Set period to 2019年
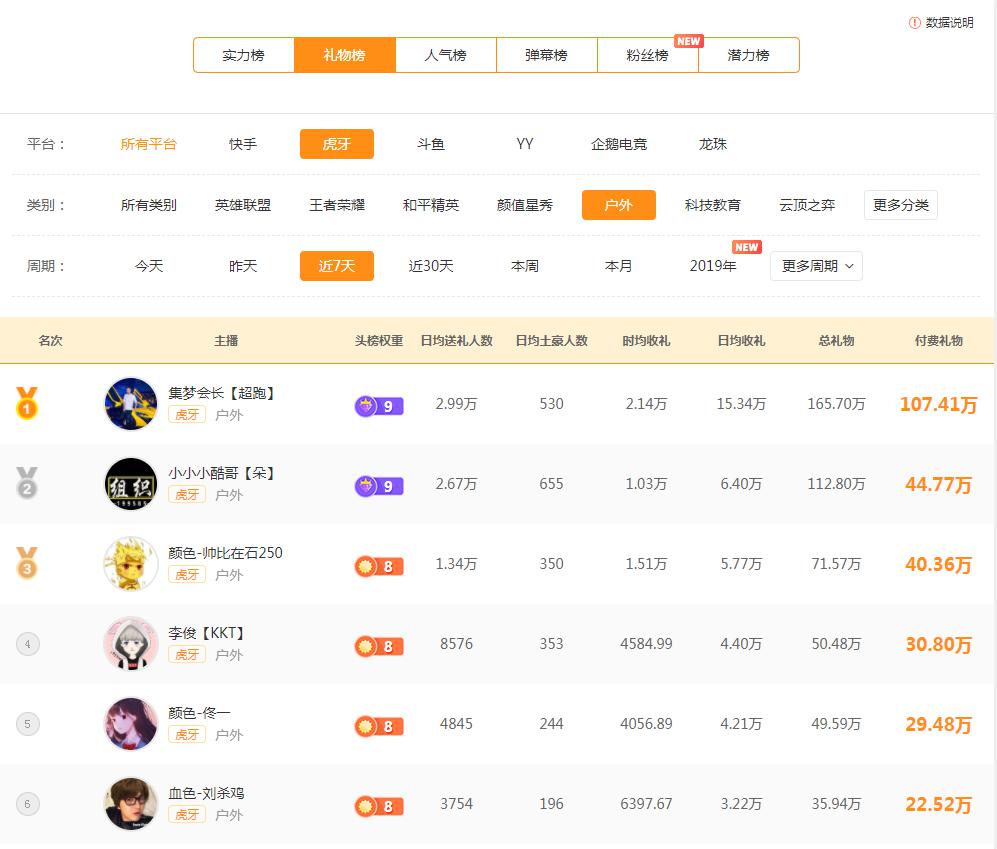Image resolution: width=997 pixels, height=849 pixels. tap(713, 266)
